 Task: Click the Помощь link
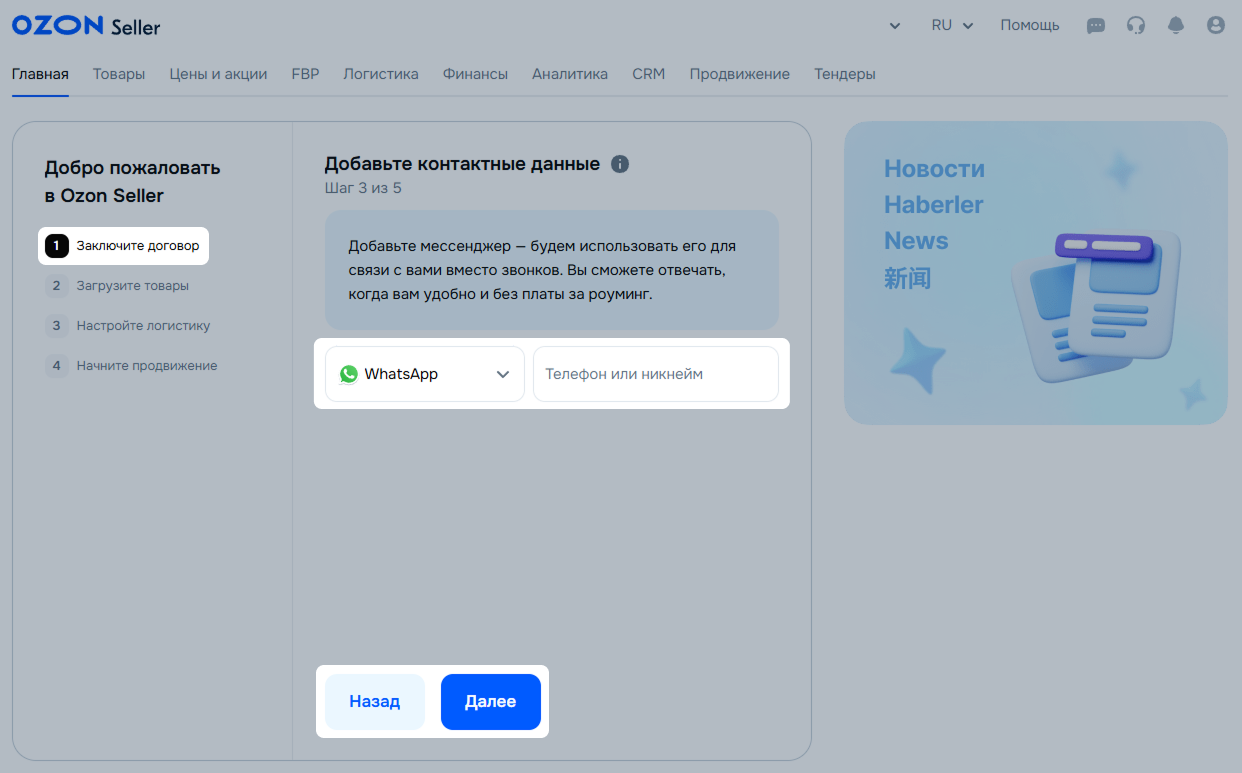coord(1030,26)
